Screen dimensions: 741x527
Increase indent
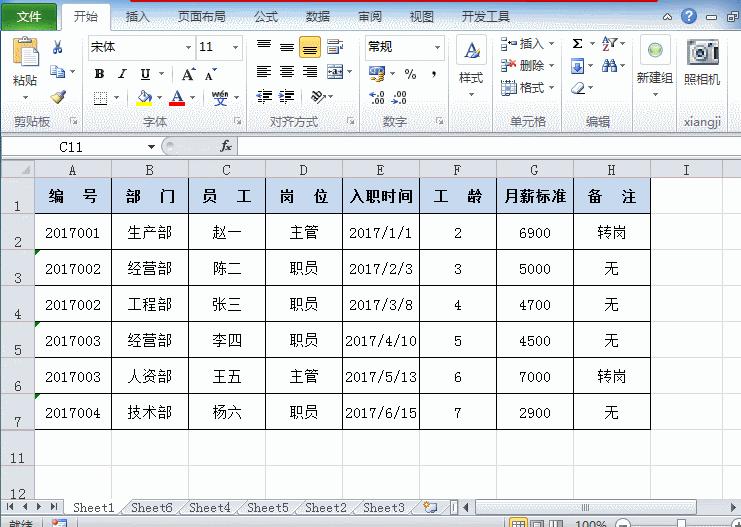click(286, 97)
